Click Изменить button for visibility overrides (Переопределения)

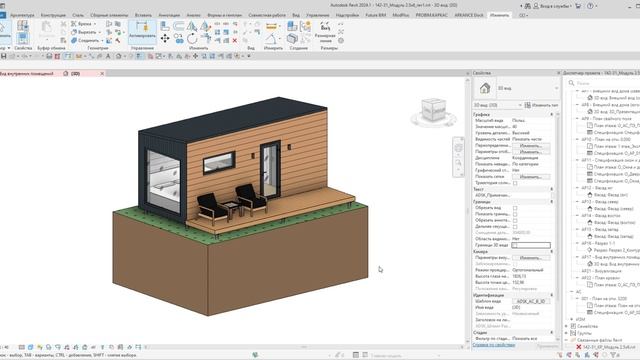click(x=531, y=146)
